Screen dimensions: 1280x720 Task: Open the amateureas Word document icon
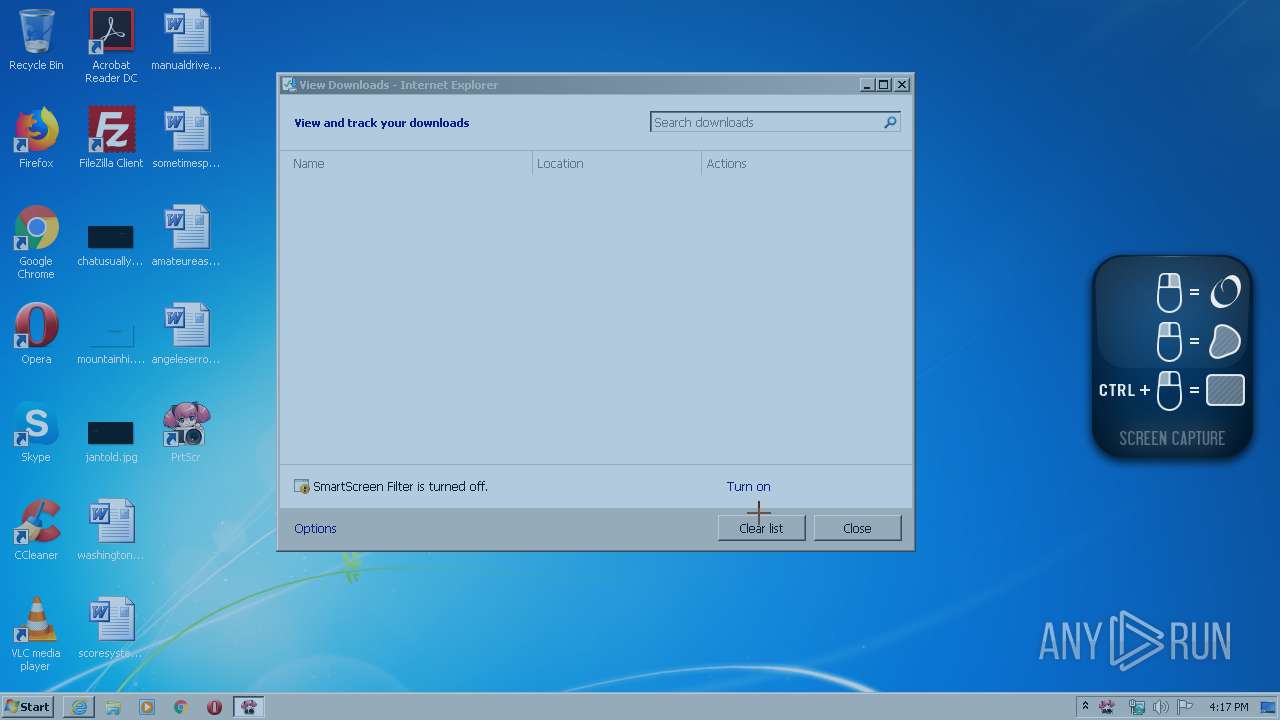186,236
